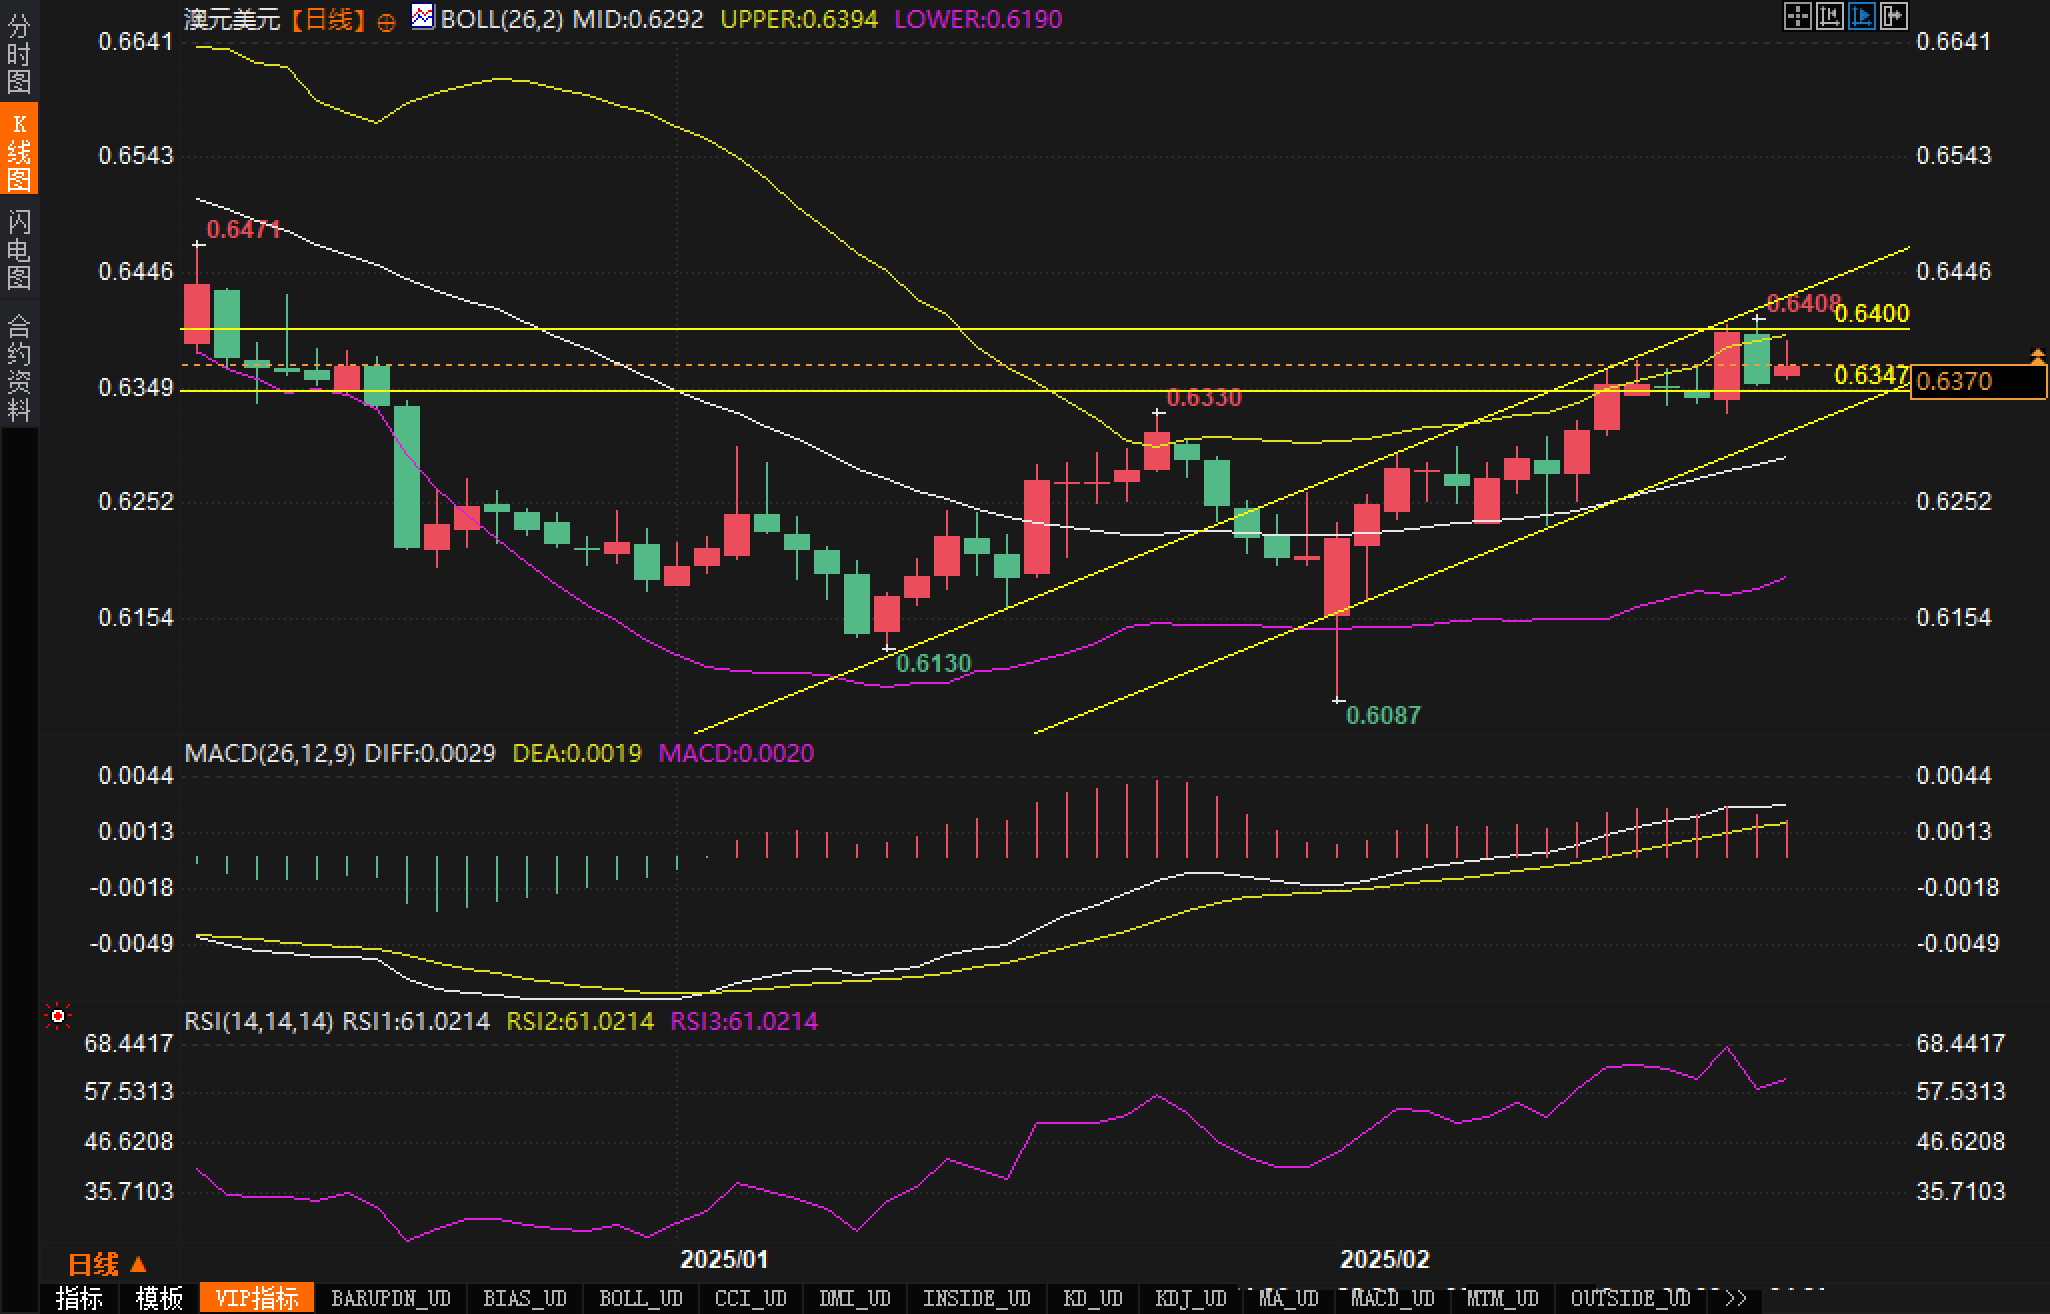Apply the KDJ_UD indicator
Viewport: 2050px width, 1314px height.
click(x=1190, y=1299)
